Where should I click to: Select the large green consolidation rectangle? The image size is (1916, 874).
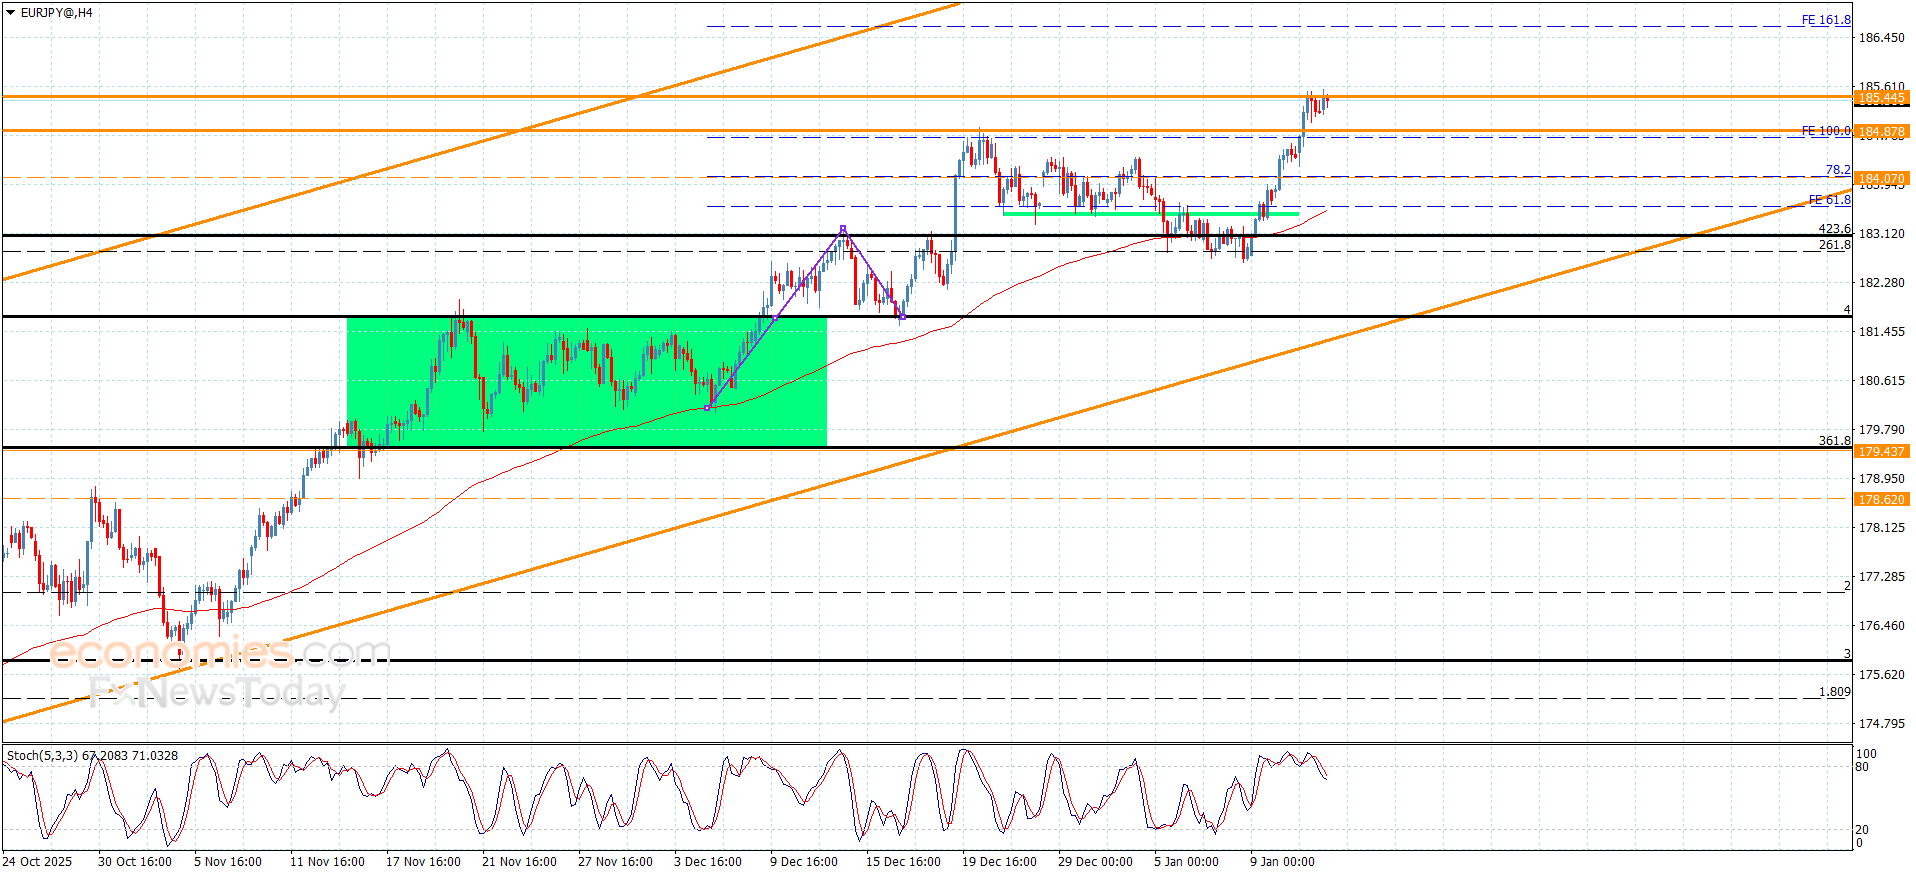[587, 382]
